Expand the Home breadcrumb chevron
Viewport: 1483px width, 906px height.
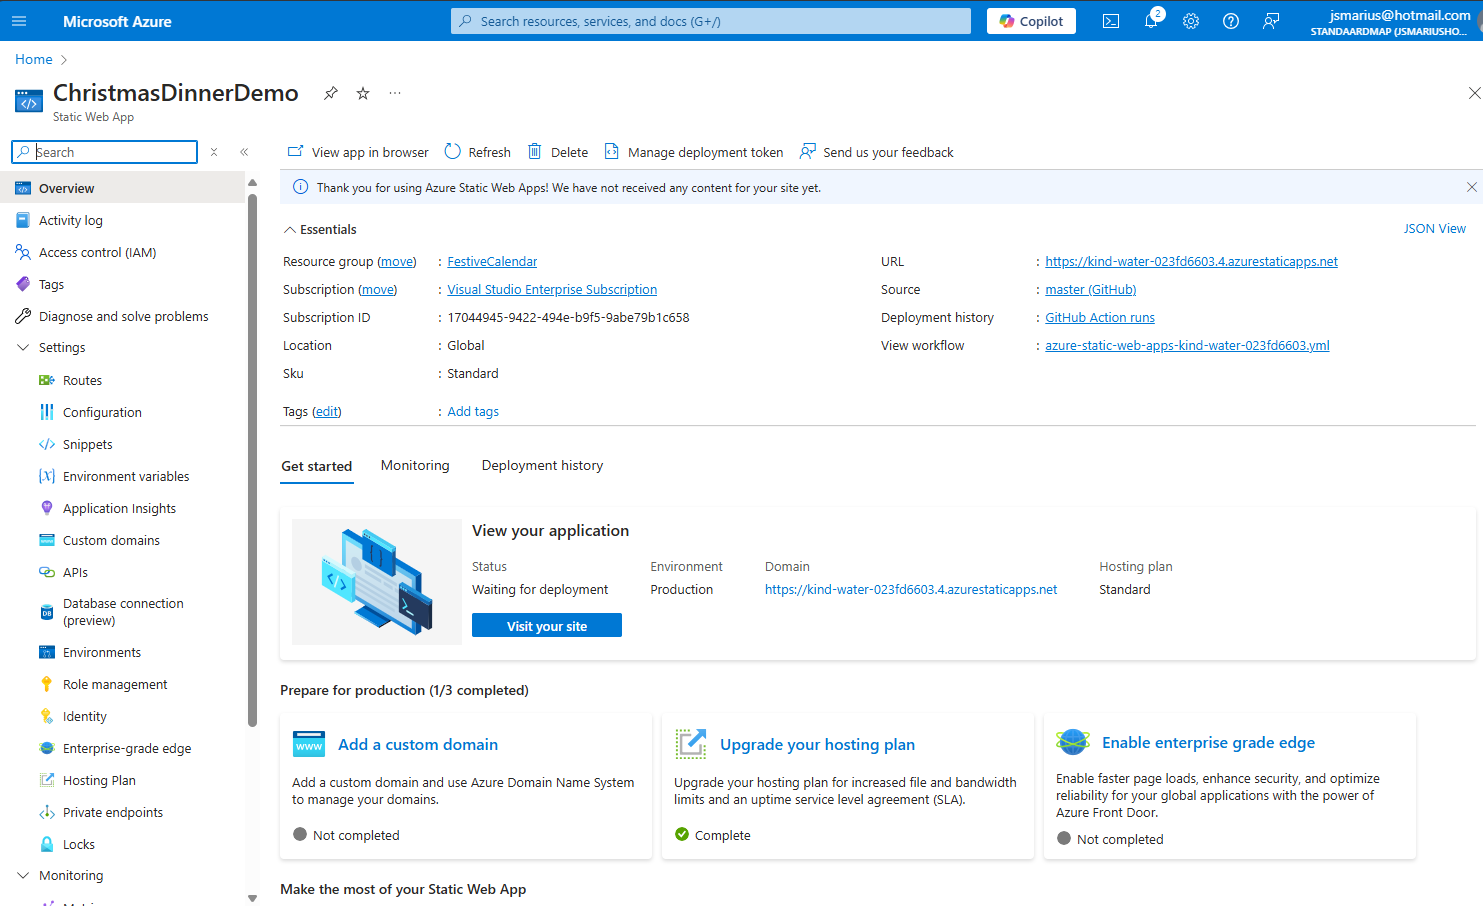tap(64, 60)
